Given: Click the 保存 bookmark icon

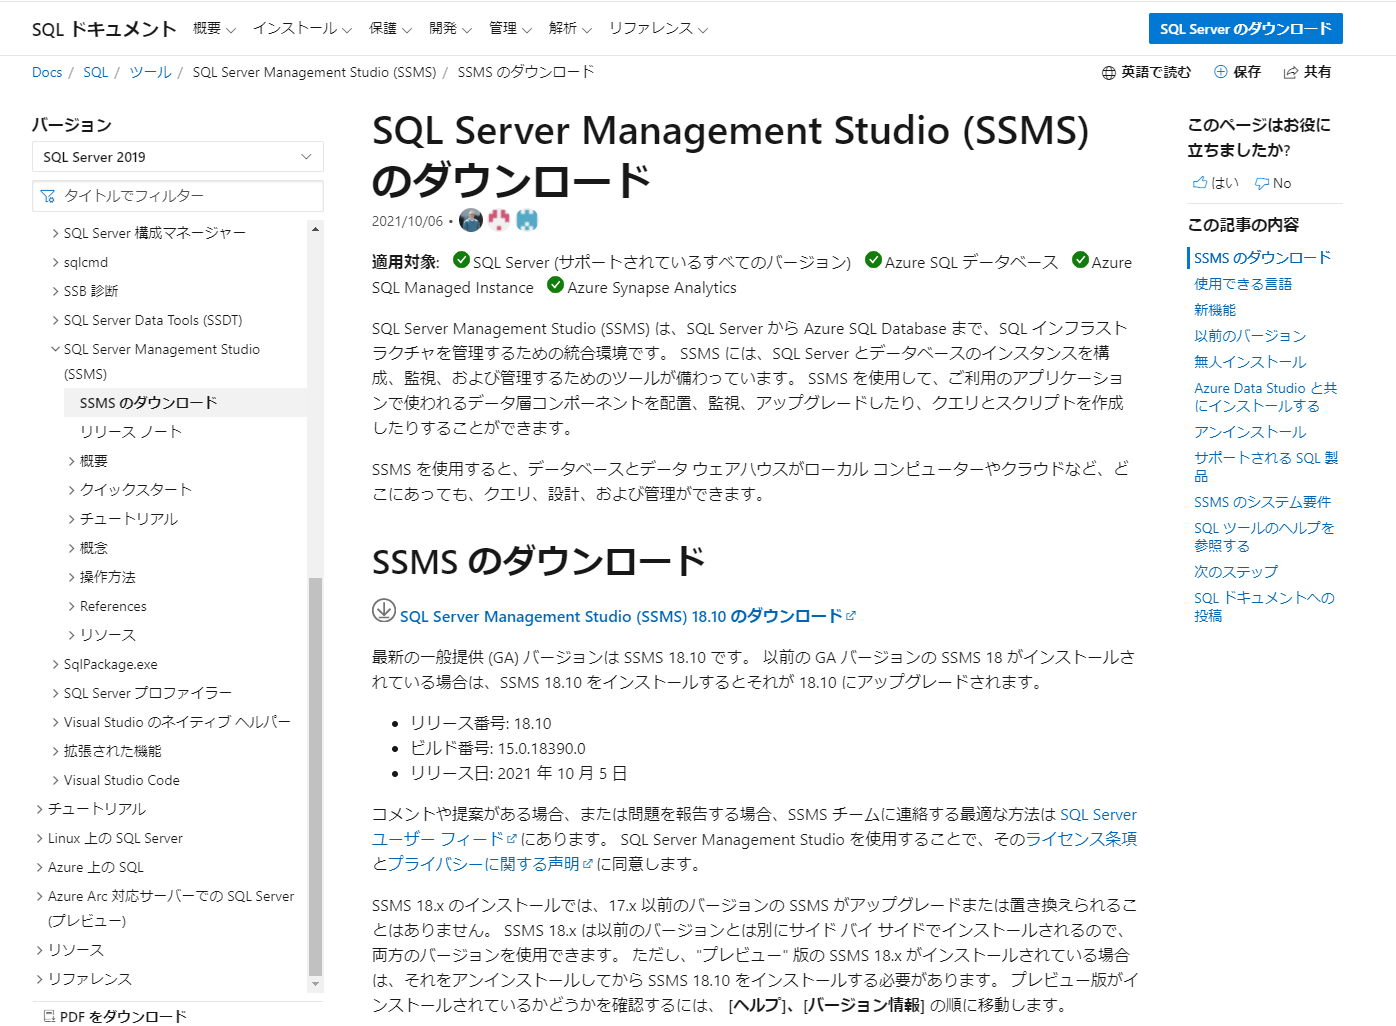Looking at the screenshot, I should [x=1220, y=72].
